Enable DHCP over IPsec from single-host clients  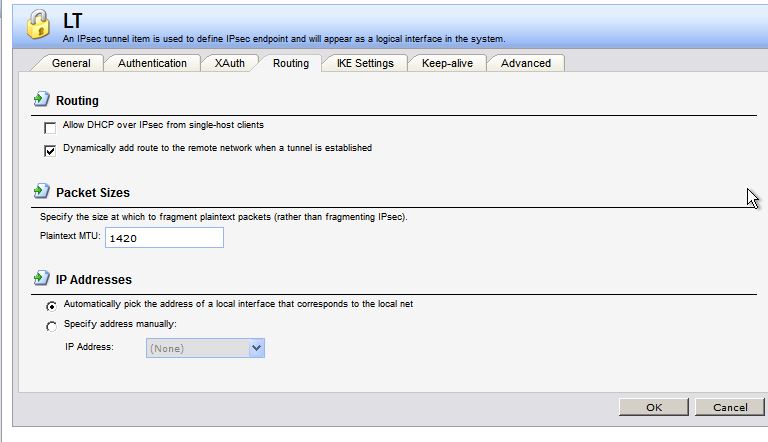pos(50,128)
